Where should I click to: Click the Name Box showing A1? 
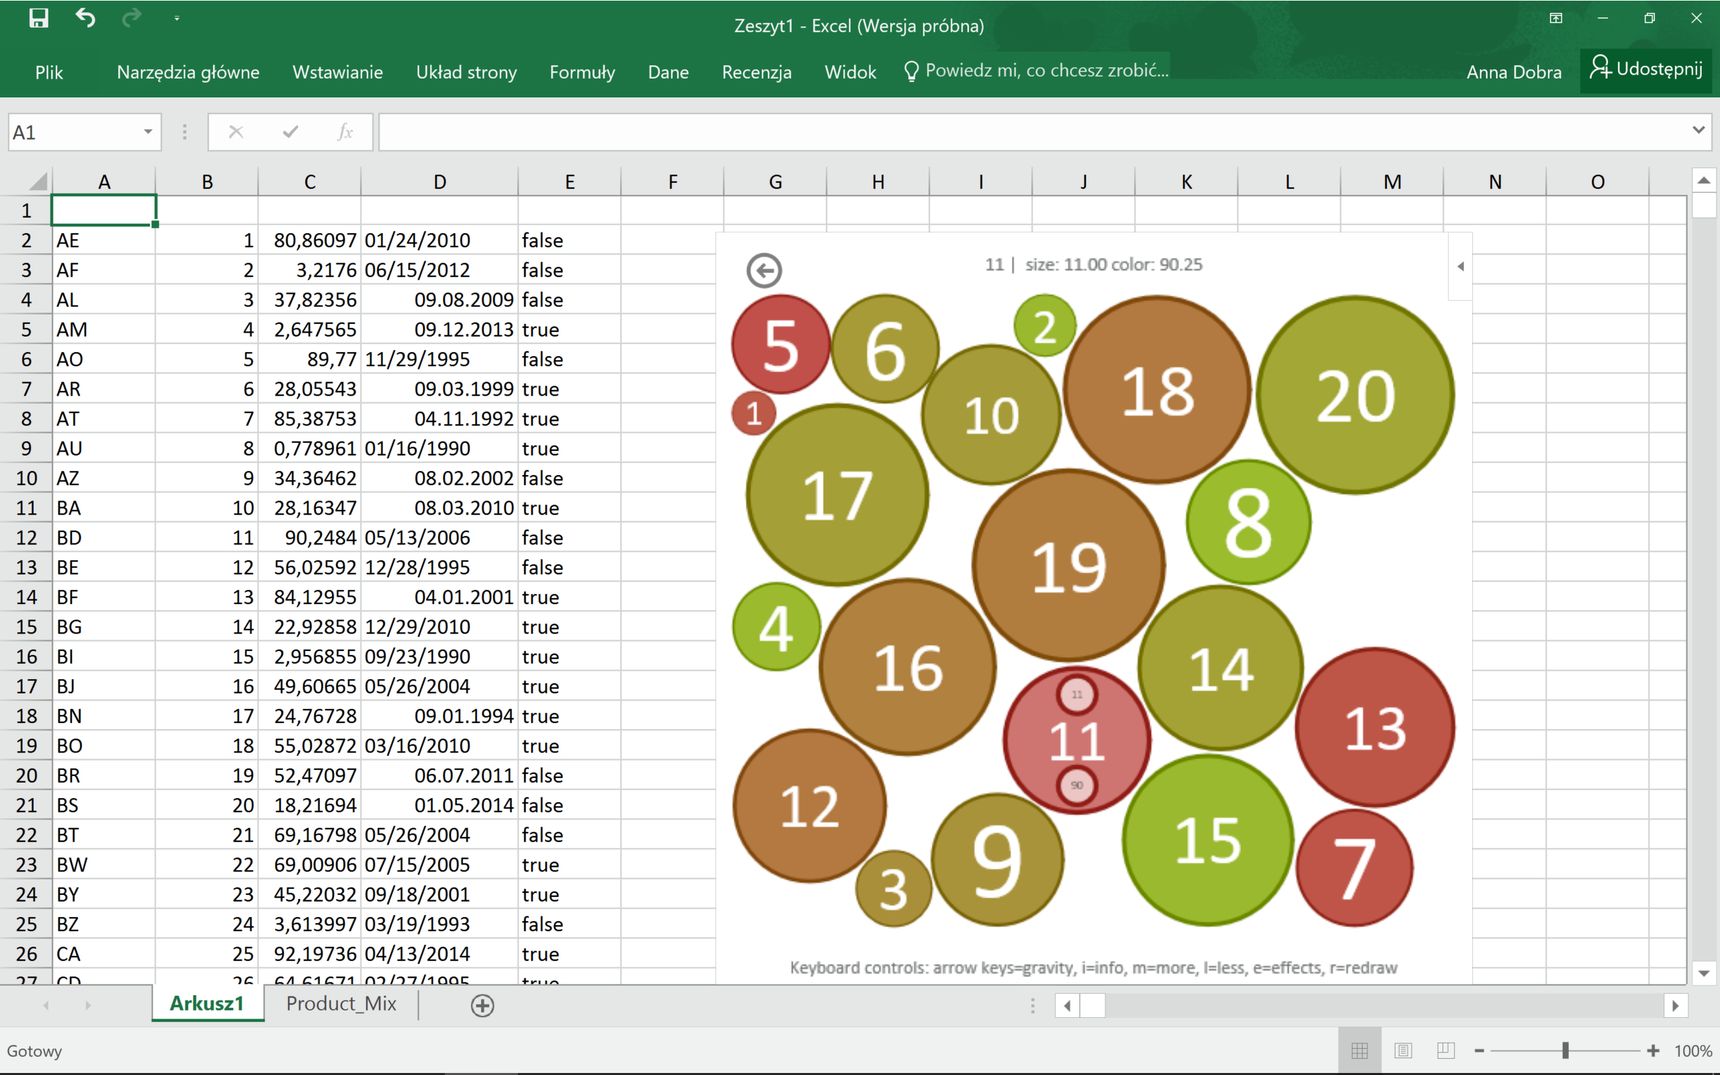72,132
